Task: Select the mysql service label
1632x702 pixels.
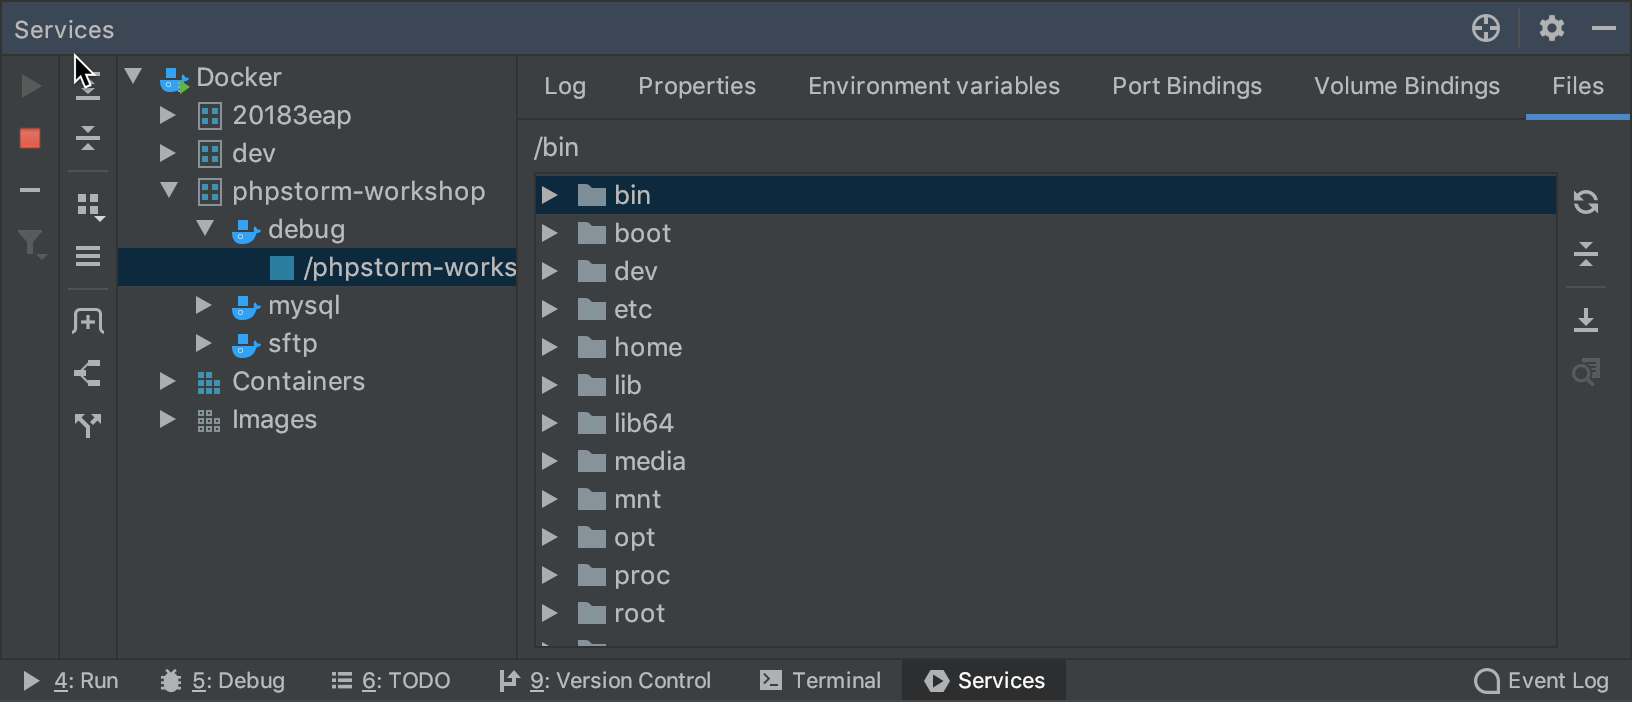Action: point(304,305)
